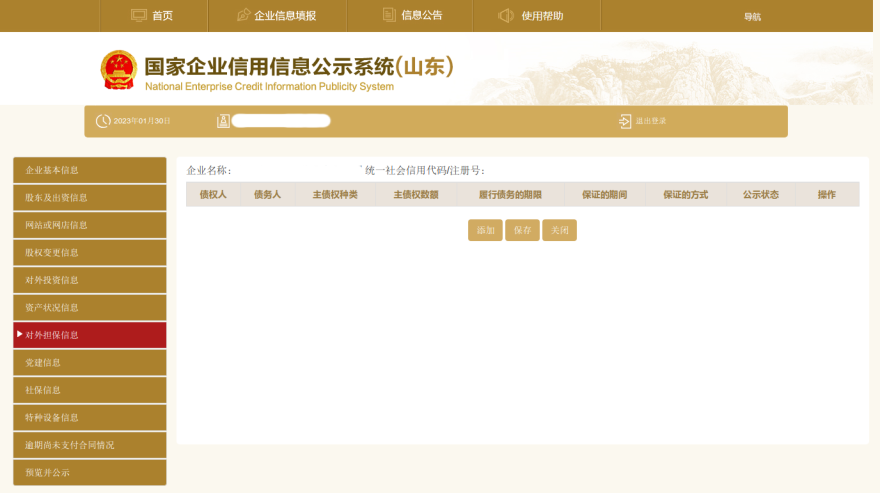
Task: Open 企业基本信息 in the sidebar
Action: click(x=90, y=170)
